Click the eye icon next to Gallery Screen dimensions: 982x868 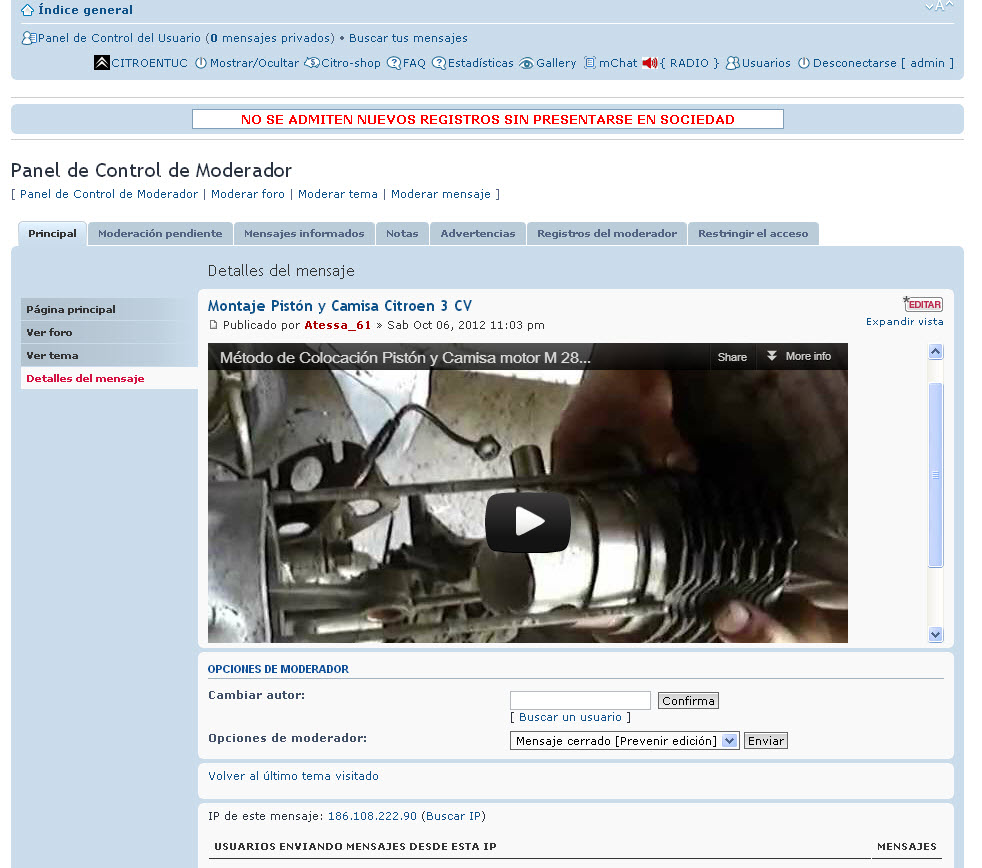pos(526,63)
